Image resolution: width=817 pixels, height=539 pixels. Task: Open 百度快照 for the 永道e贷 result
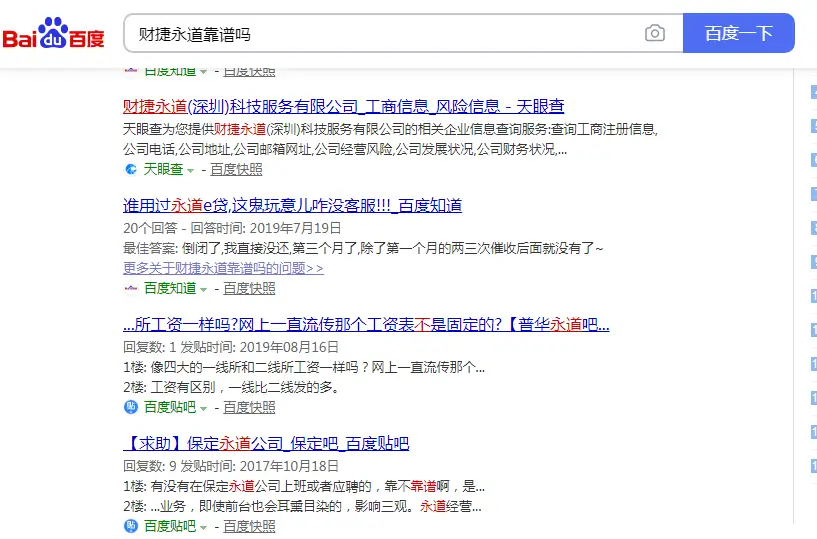pos(249,288)
